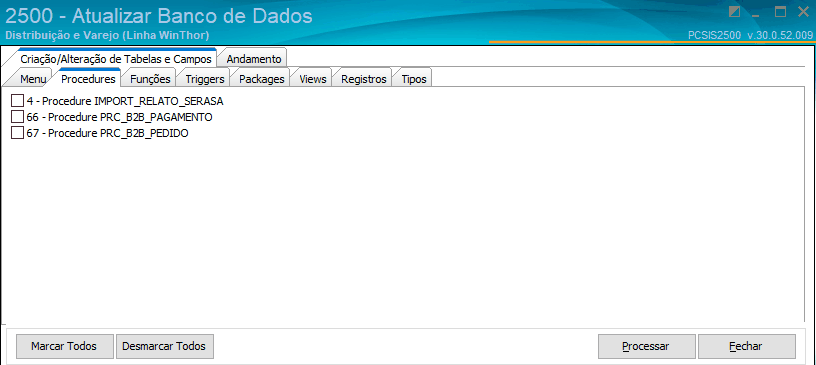Close the window with the X icon

(803, 12)
